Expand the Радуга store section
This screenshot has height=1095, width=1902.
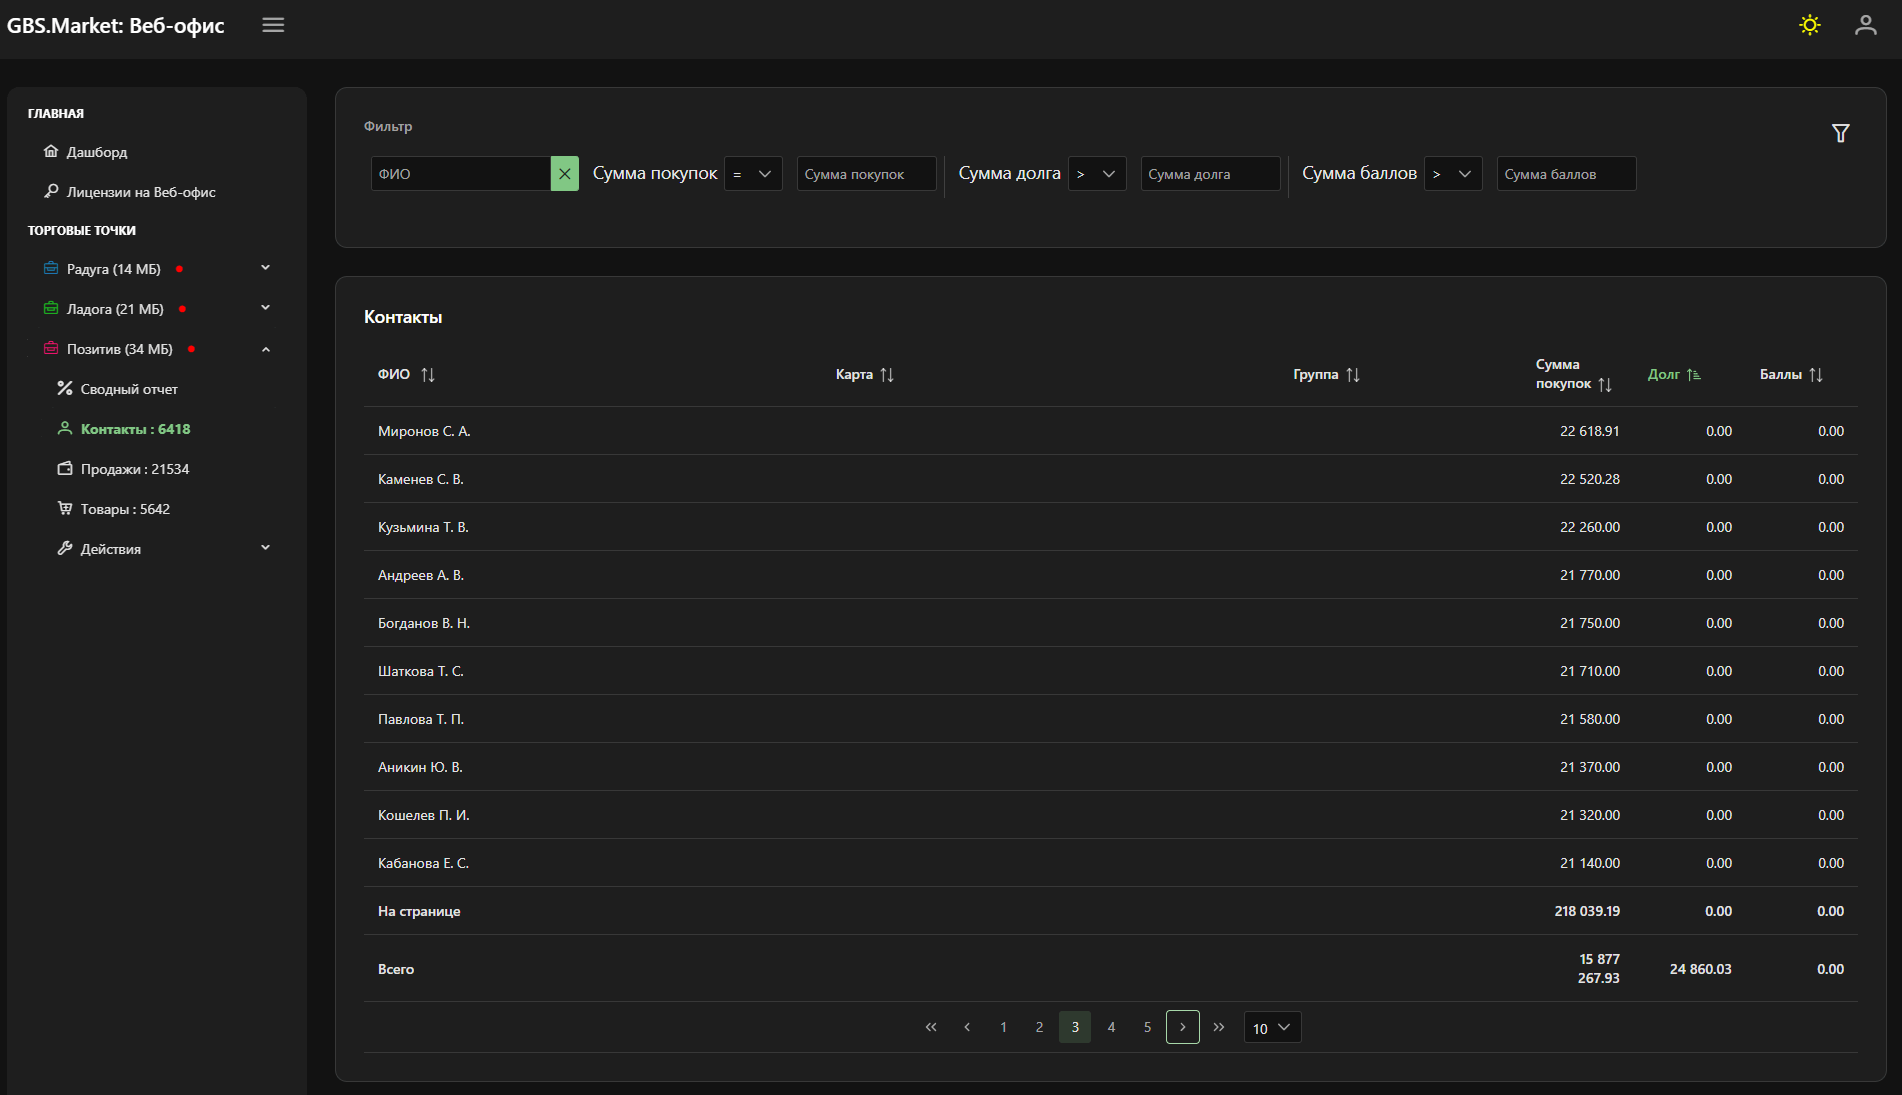pyautogui.click(x=265, y=268)
